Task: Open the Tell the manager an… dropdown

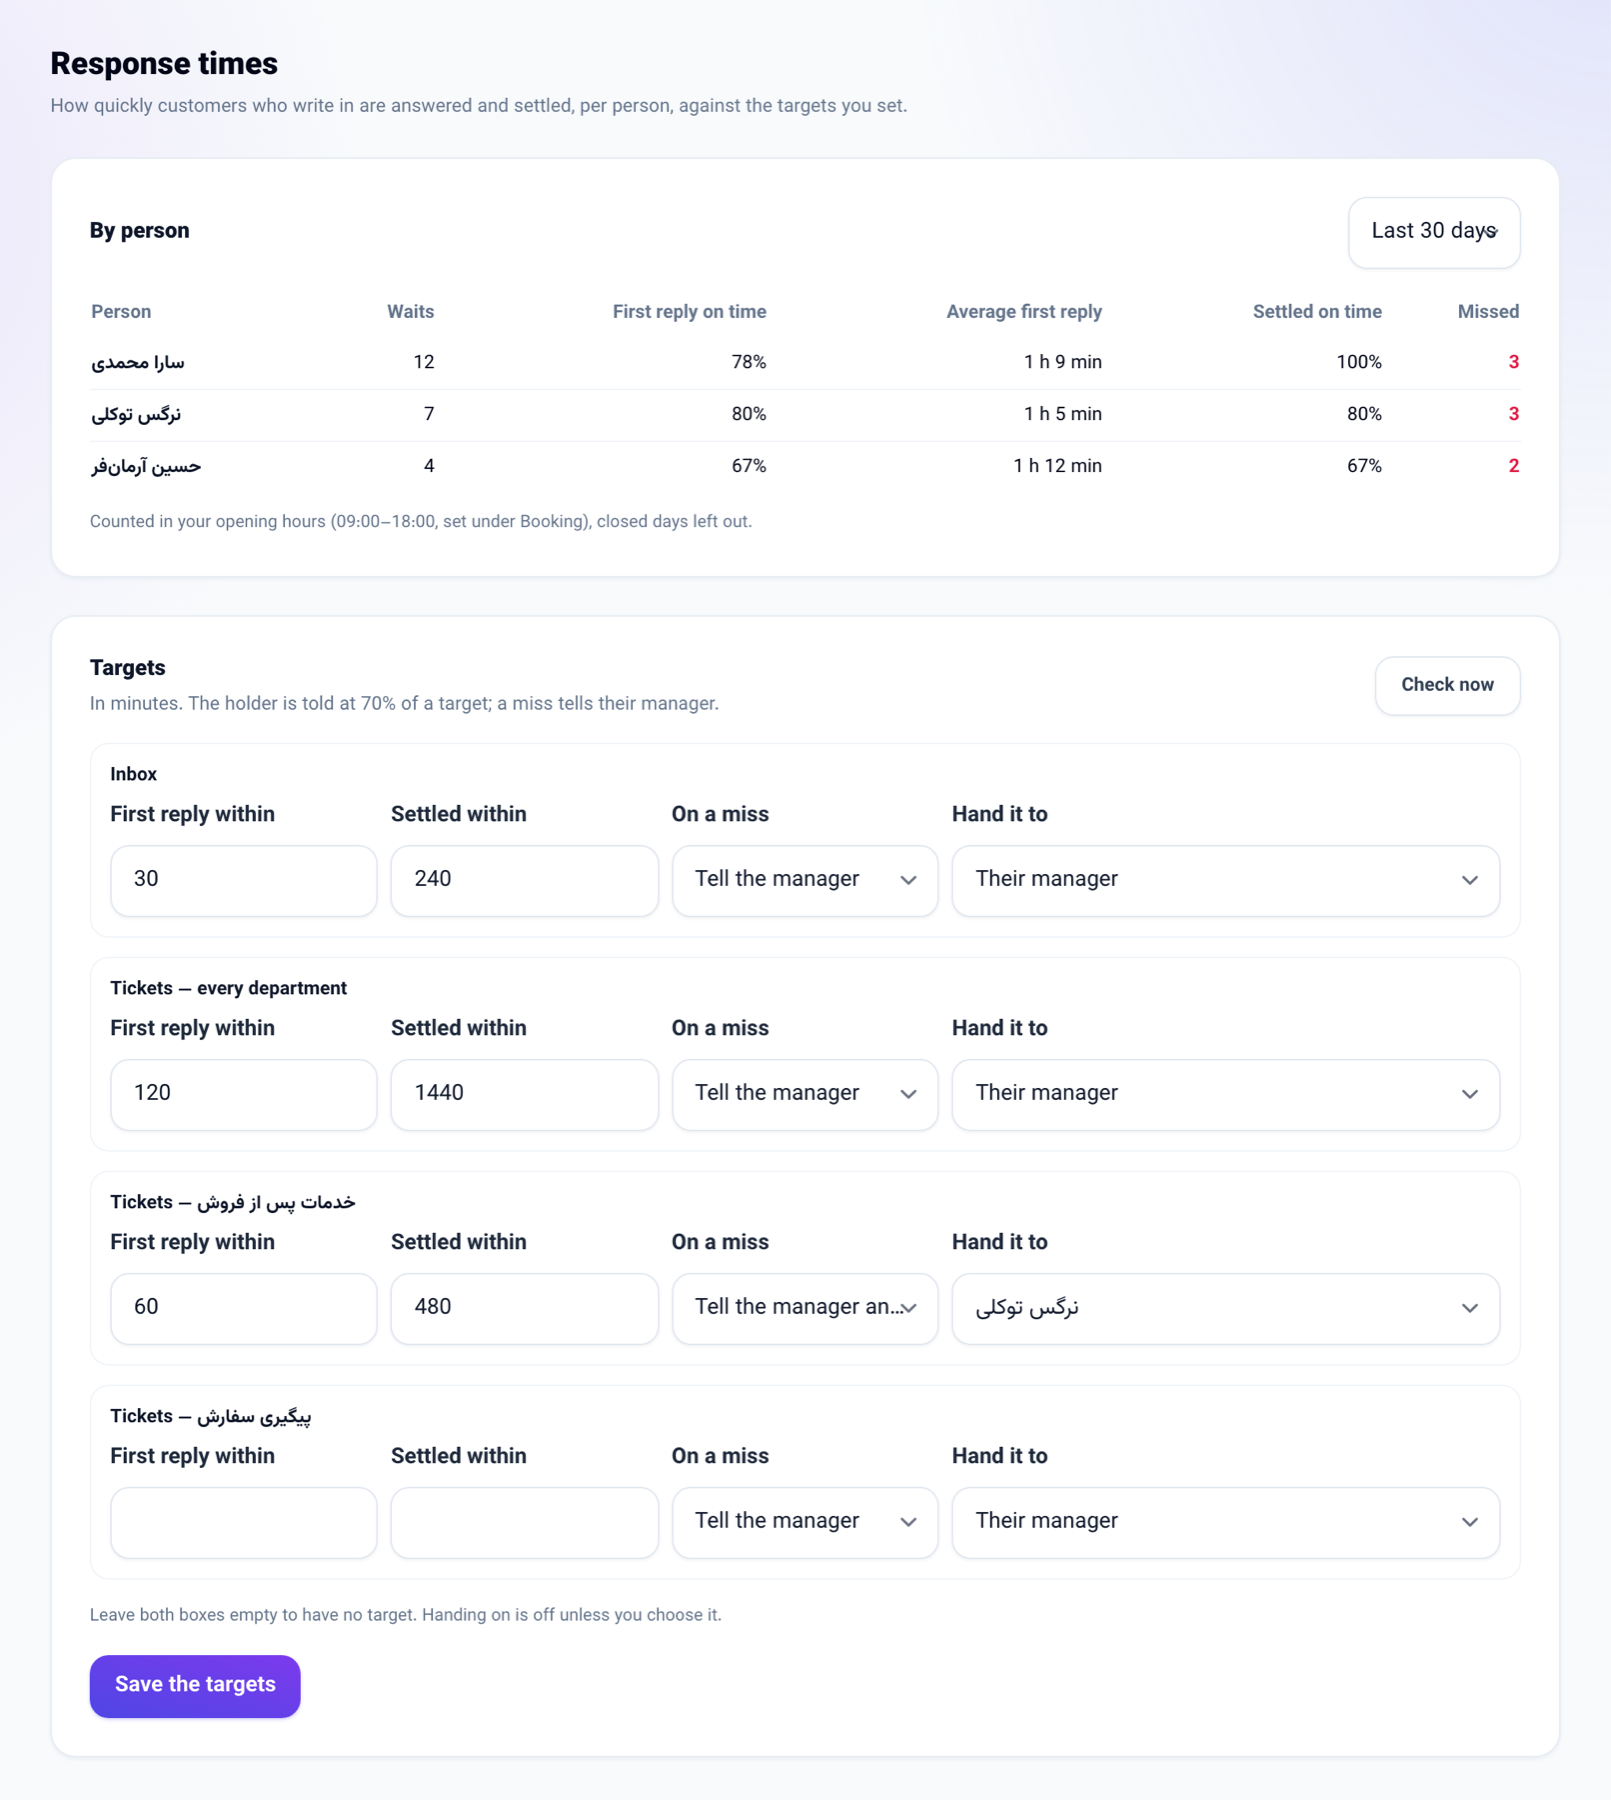Action: (x=805, y=1308)
